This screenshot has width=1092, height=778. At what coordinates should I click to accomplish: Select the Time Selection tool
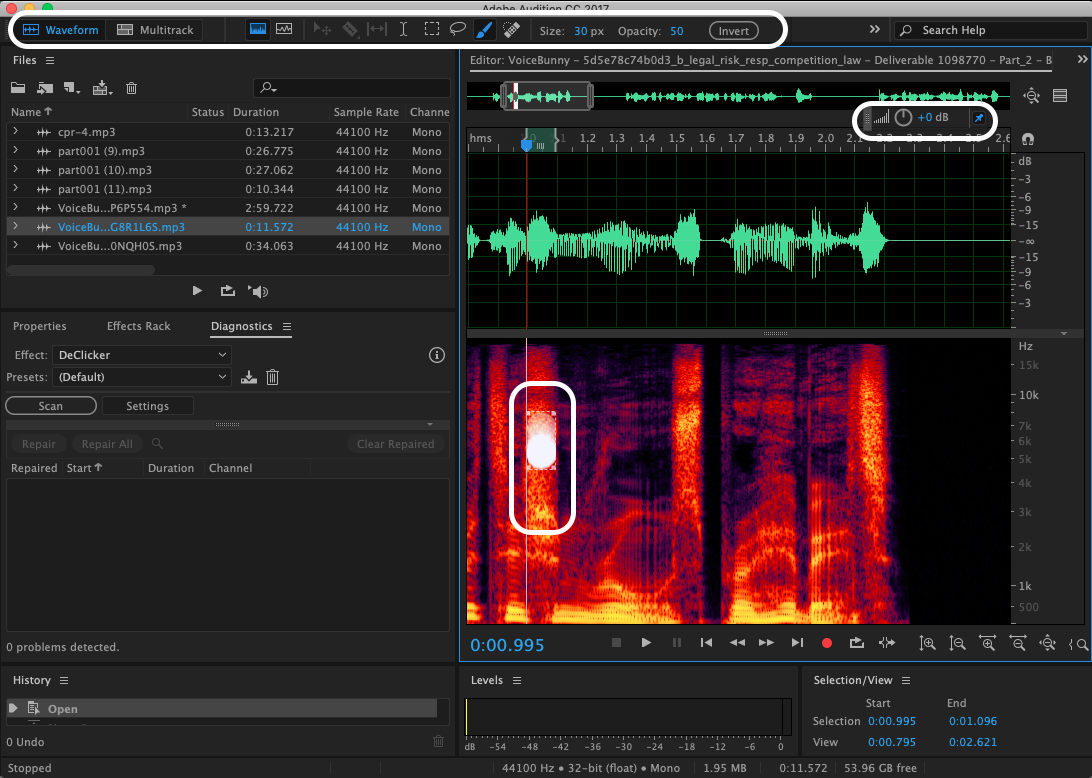tap(403, 30)
